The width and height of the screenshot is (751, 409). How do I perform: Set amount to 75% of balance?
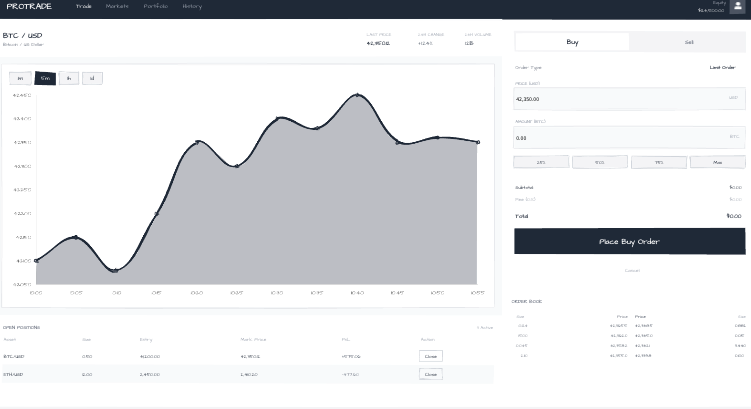pyautogui.click(x=659, y=162)
